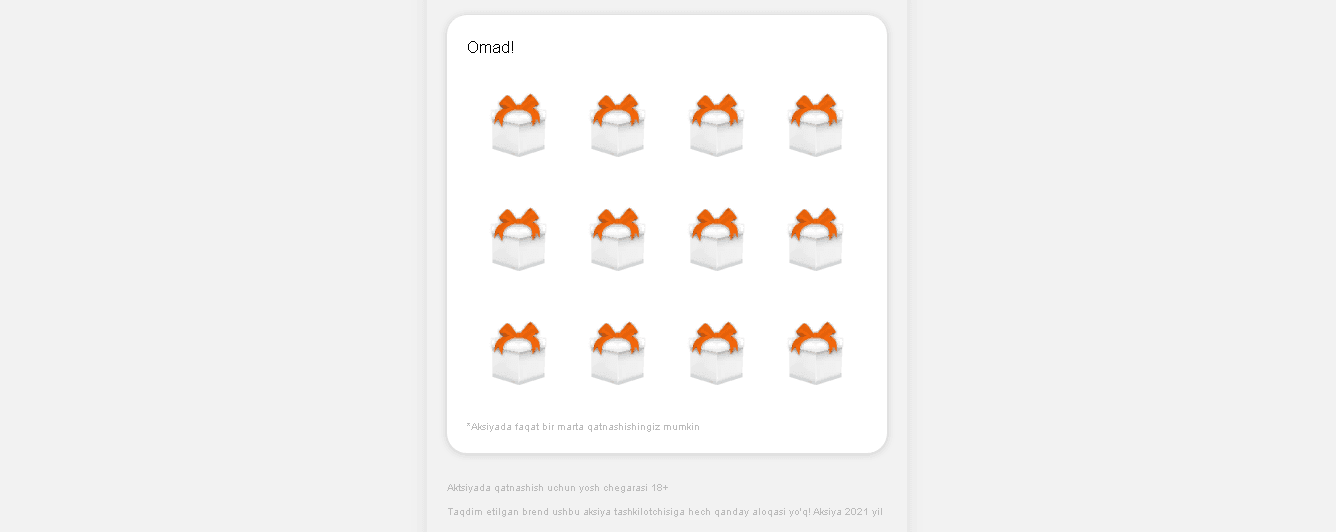1336x532 pixels.
Task: Open the first gift box in the top row
Action: (518, 125)
